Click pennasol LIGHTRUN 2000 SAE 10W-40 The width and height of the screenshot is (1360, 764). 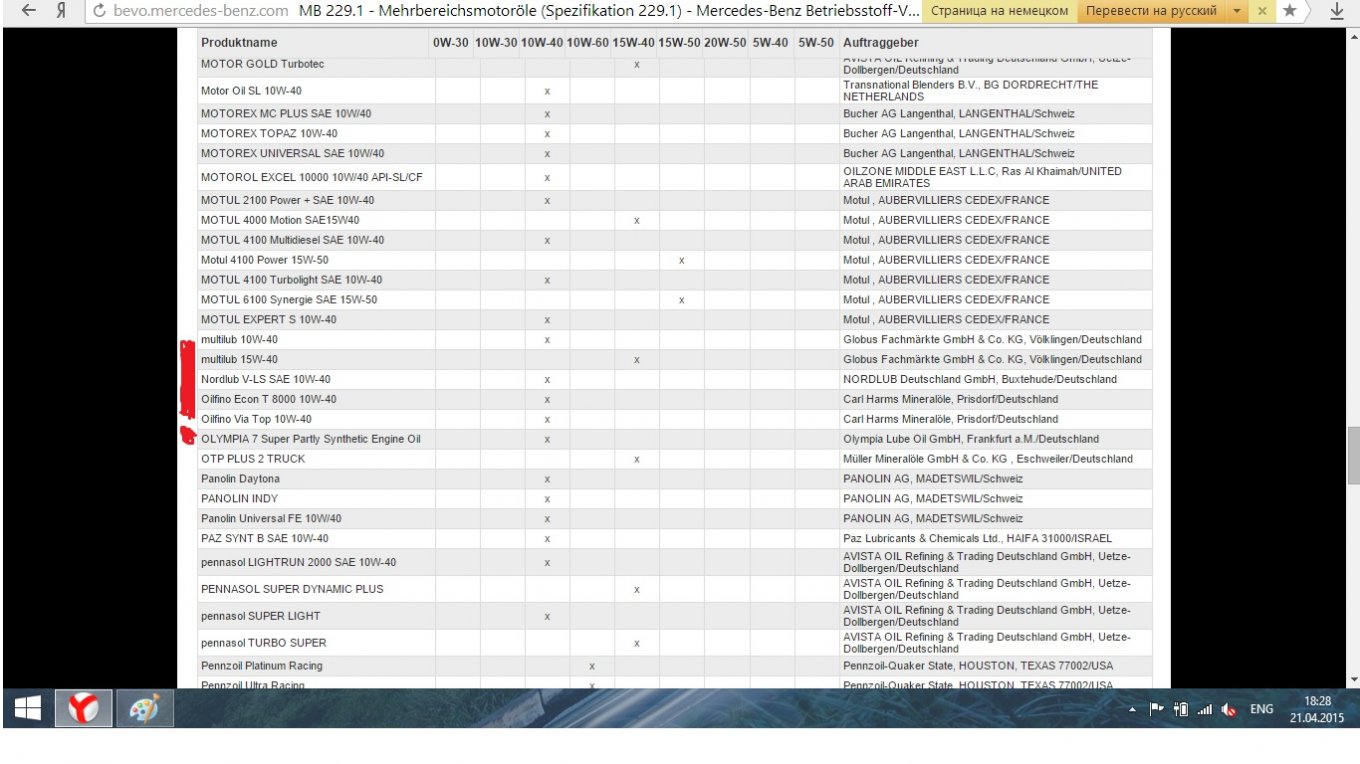click(298, 562)
